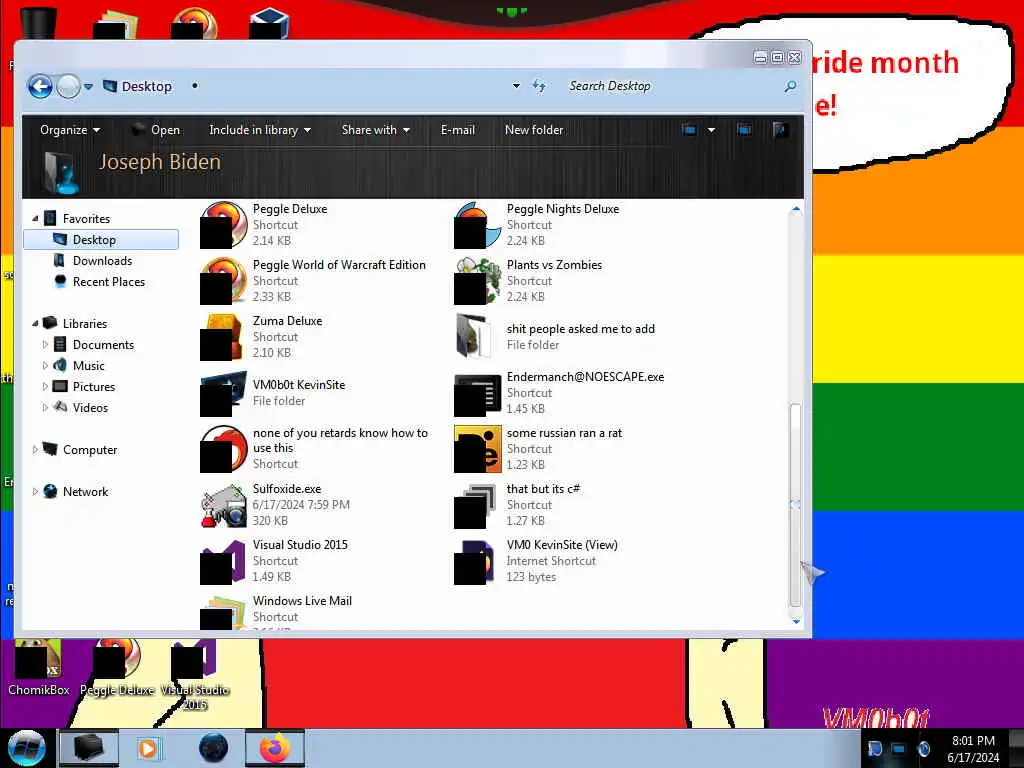Open the view options dropdown arrow

pos(711,130)
